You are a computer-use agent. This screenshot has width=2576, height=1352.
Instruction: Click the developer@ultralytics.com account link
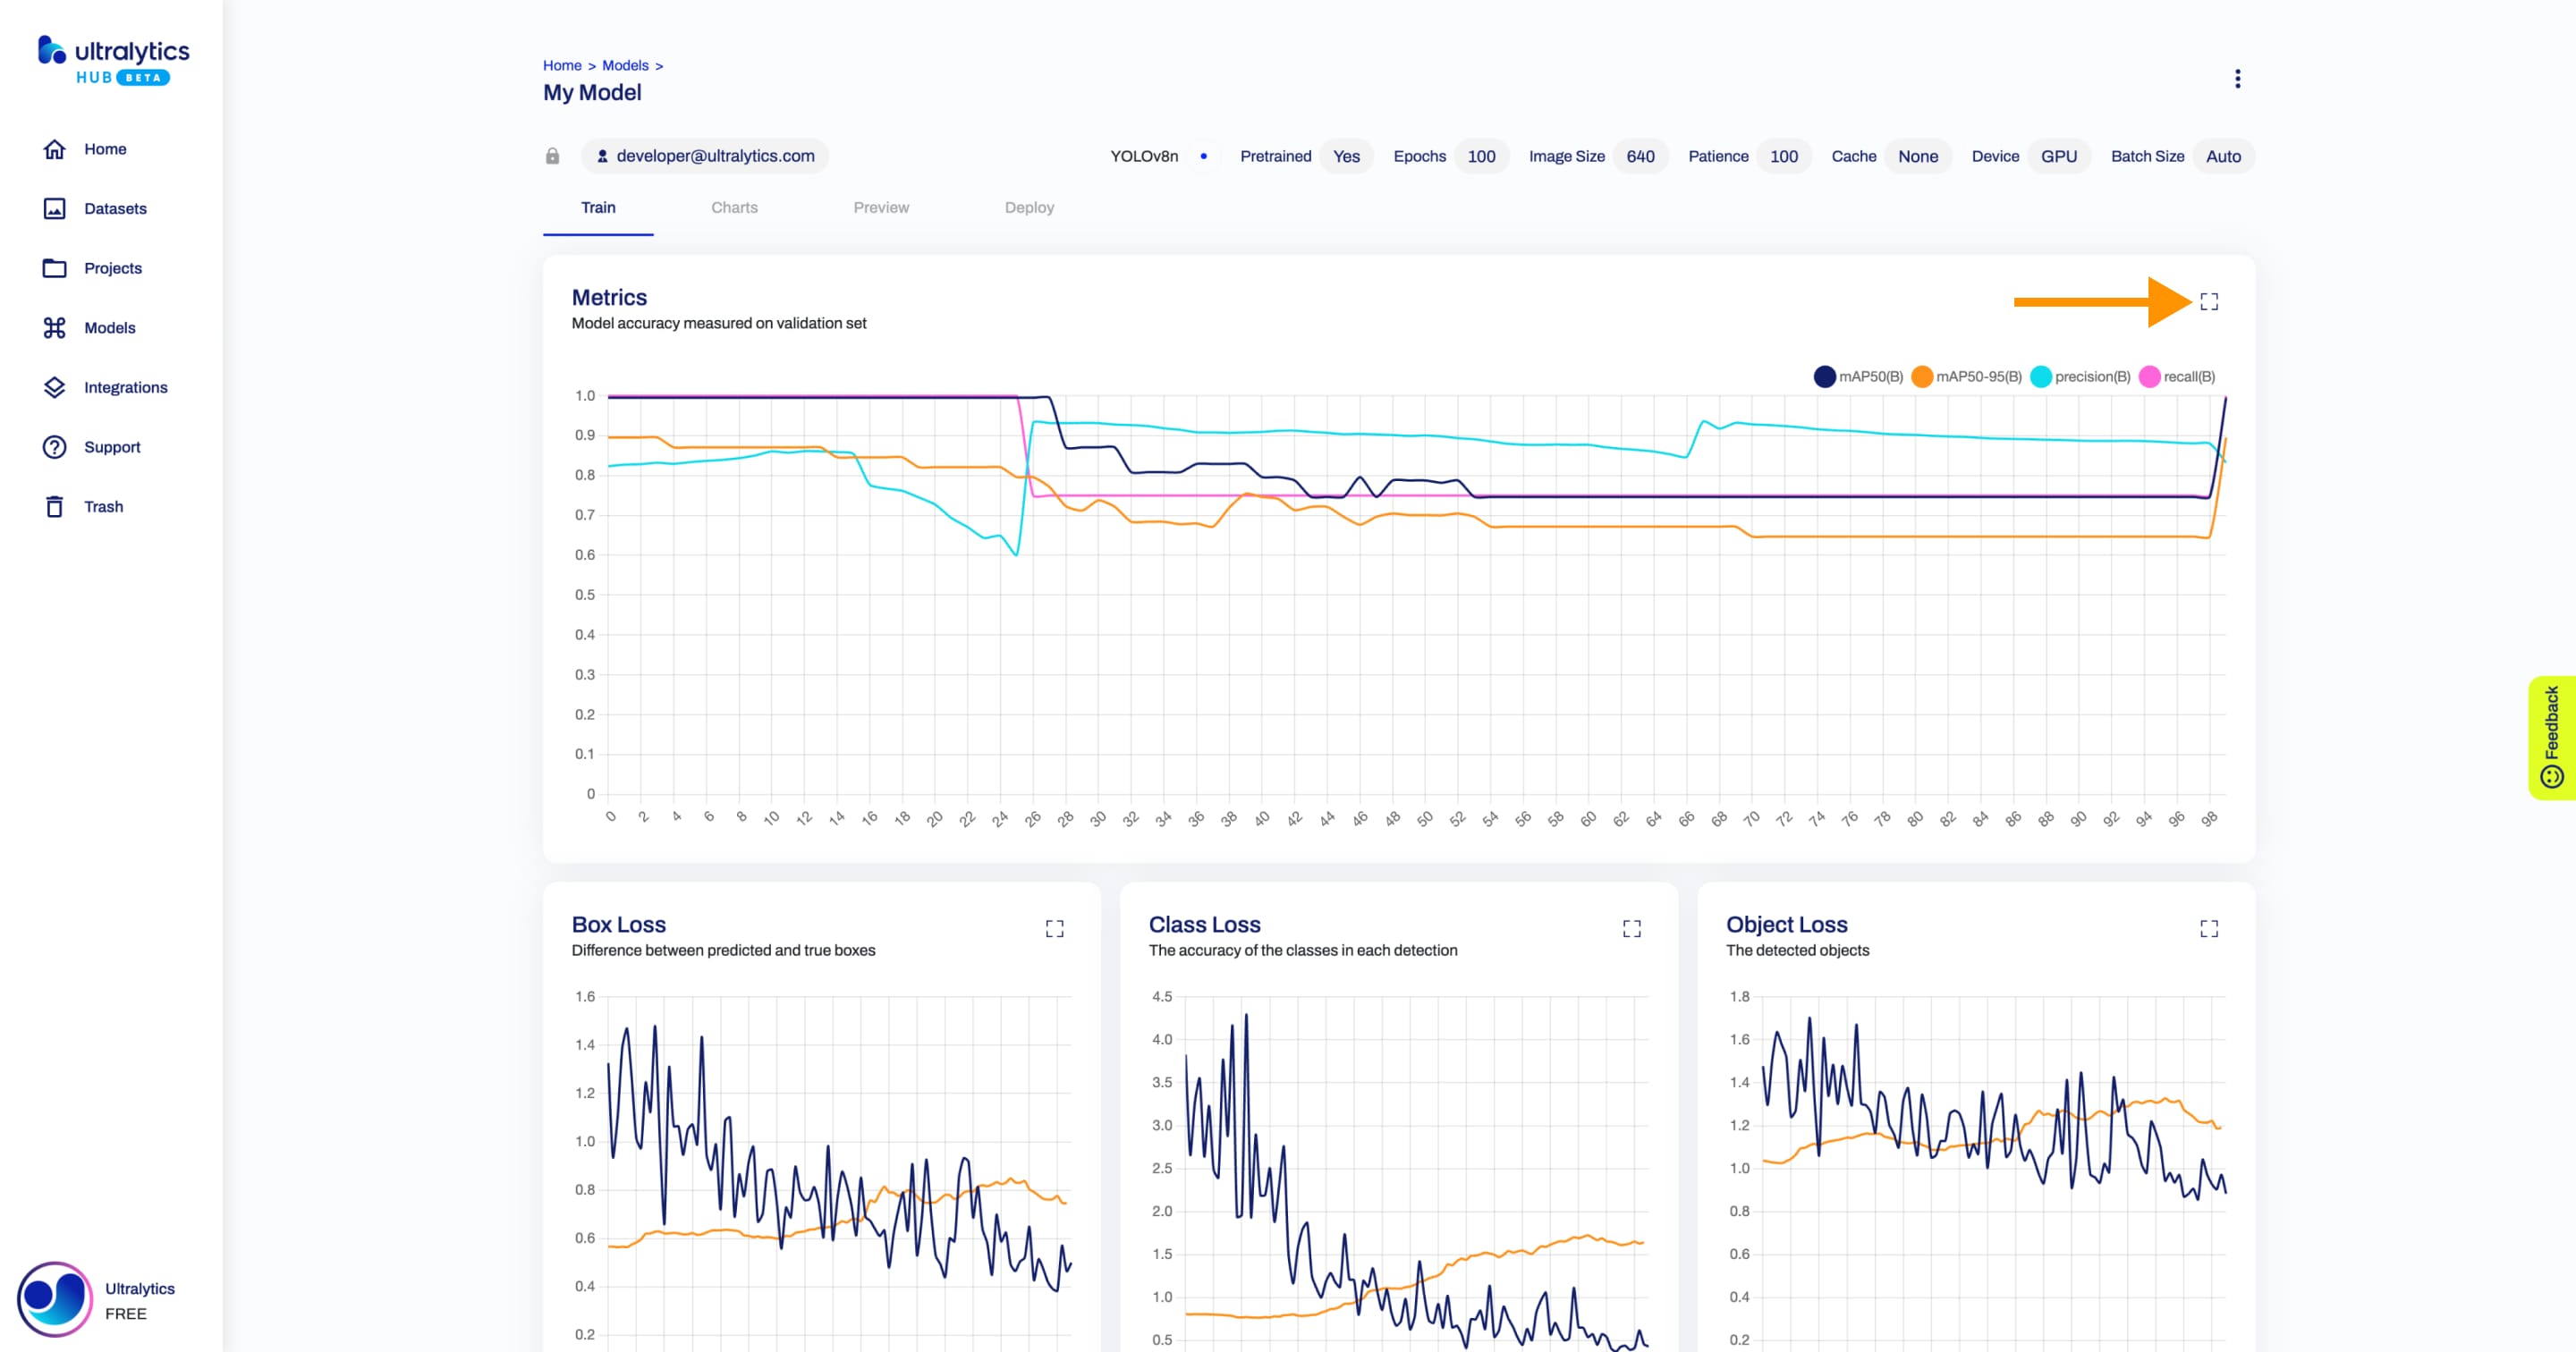tap(706, 155)
